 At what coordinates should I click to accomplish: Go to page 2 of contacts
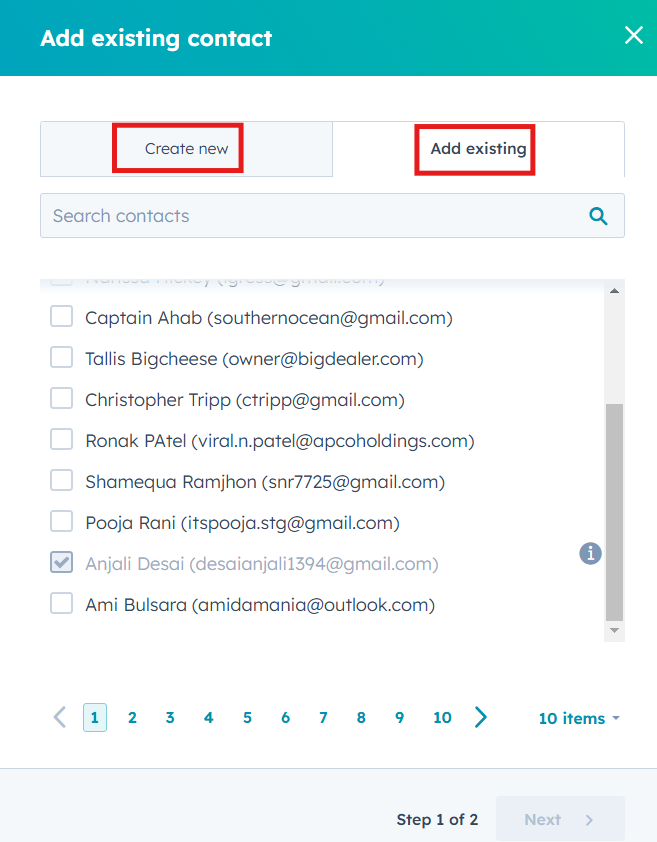coord(132,717)
